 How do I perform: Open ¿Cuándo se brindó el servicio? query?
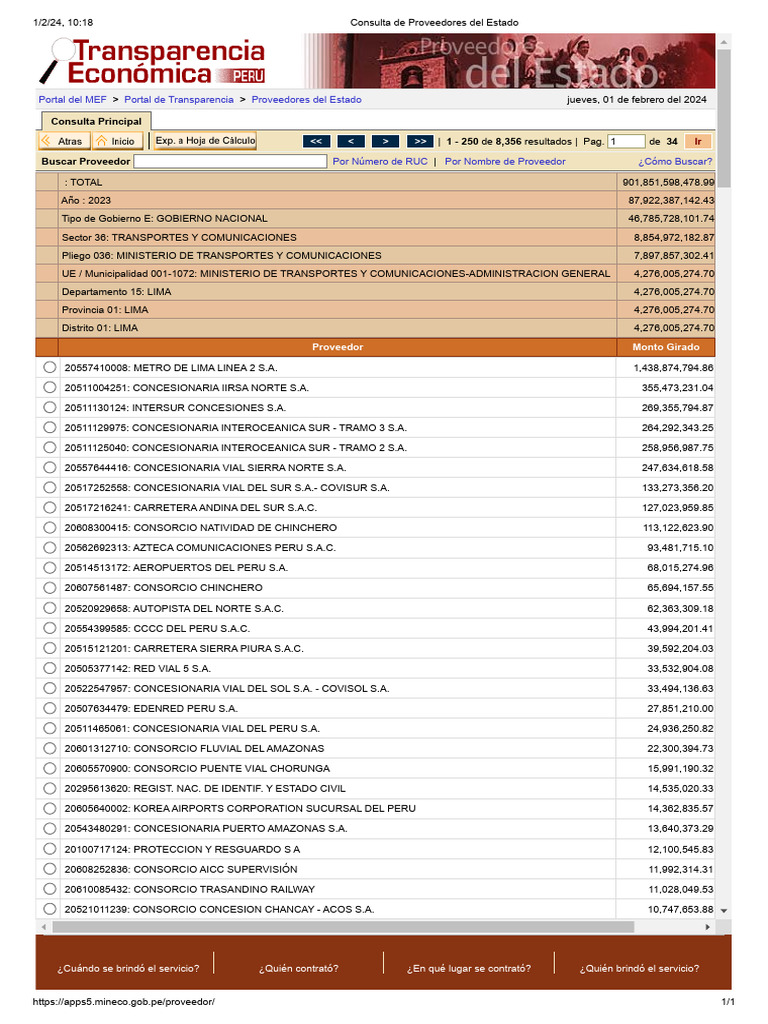(128, 968)
